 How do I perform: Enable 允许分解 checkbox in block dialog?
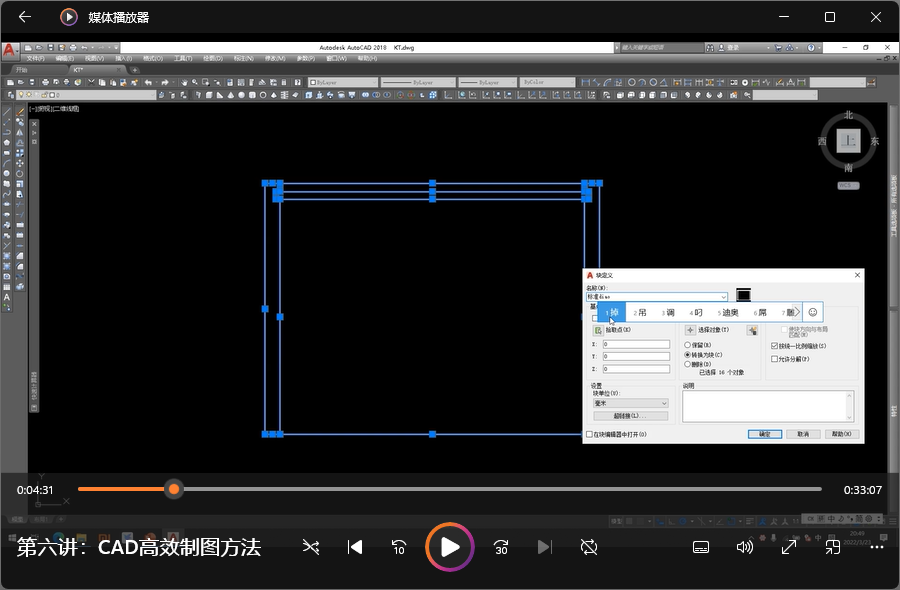click(x=775, y=359)
